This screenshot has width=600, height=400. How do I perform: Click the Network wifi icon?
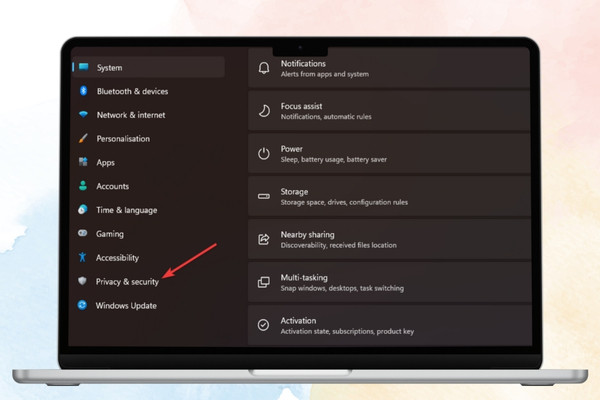tap(83, 114)
